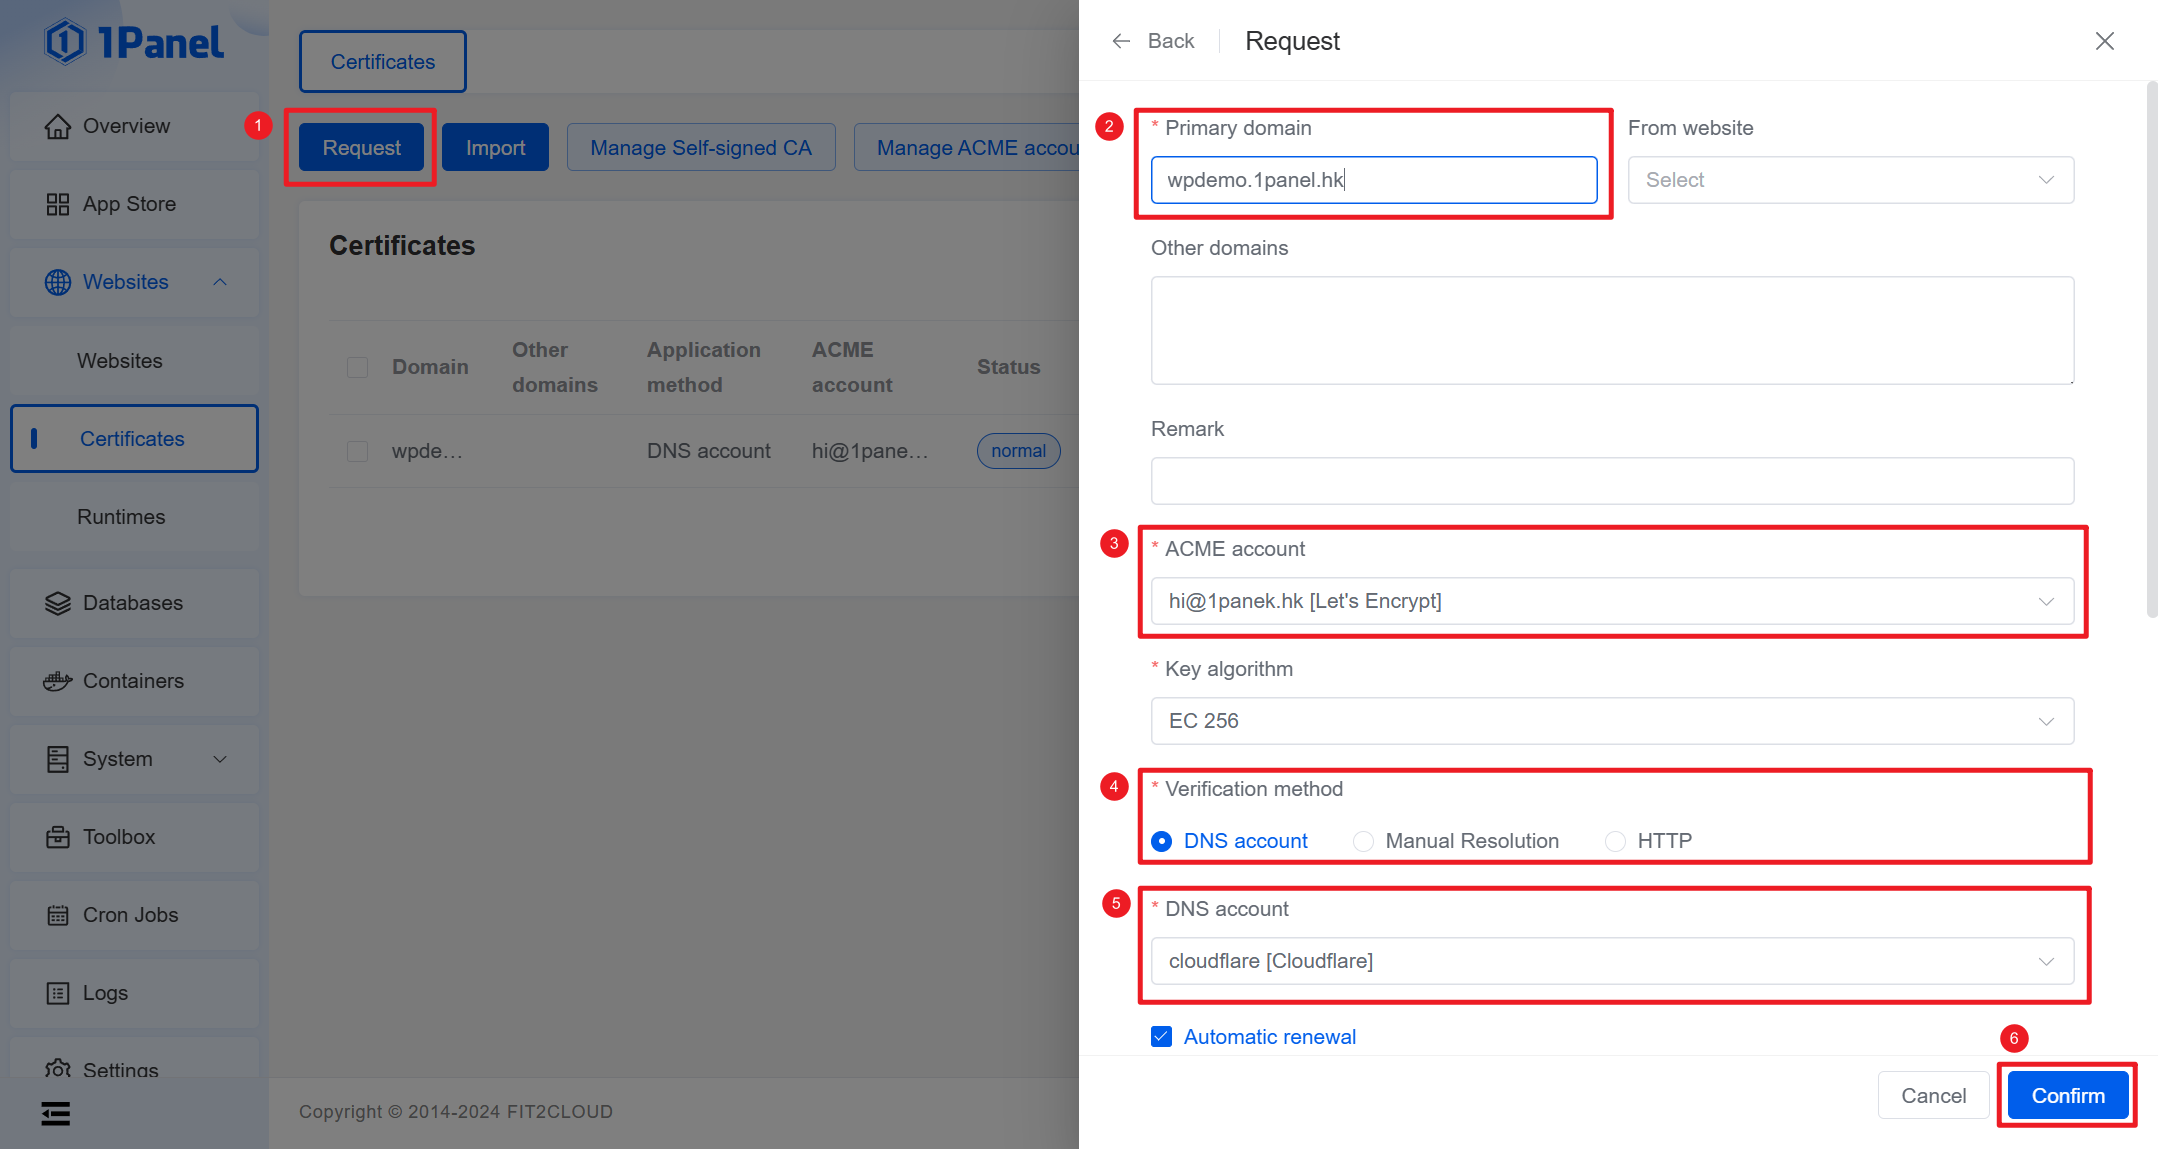The width and height of the screenshot is (2158, 1149).
Task: Open Cron Jobs calendar icon
Action: coord(58,915)
